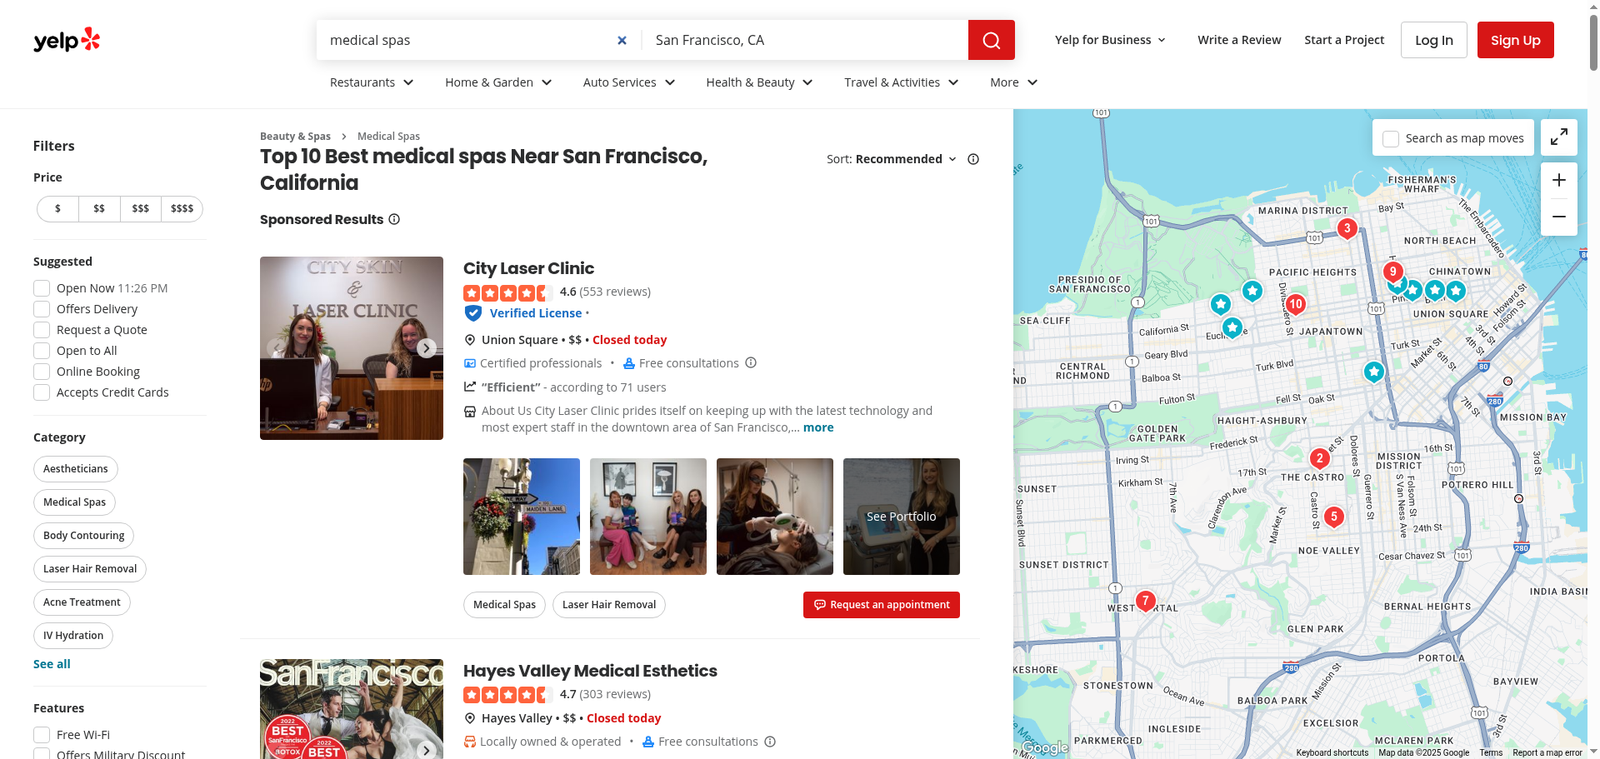Screen dimensions: 1600x759
Task: Toggle Open to All filter
Action: pos(42,351)
